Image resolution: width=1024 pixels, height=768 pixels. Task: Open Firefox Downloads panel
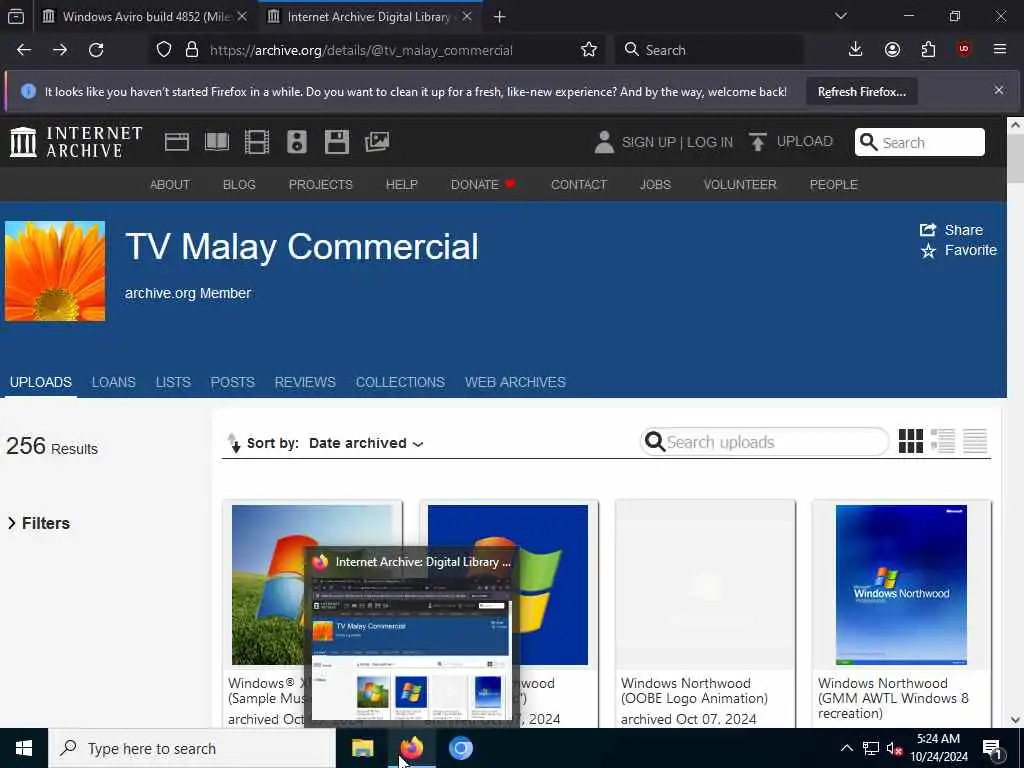click(856, 50)
